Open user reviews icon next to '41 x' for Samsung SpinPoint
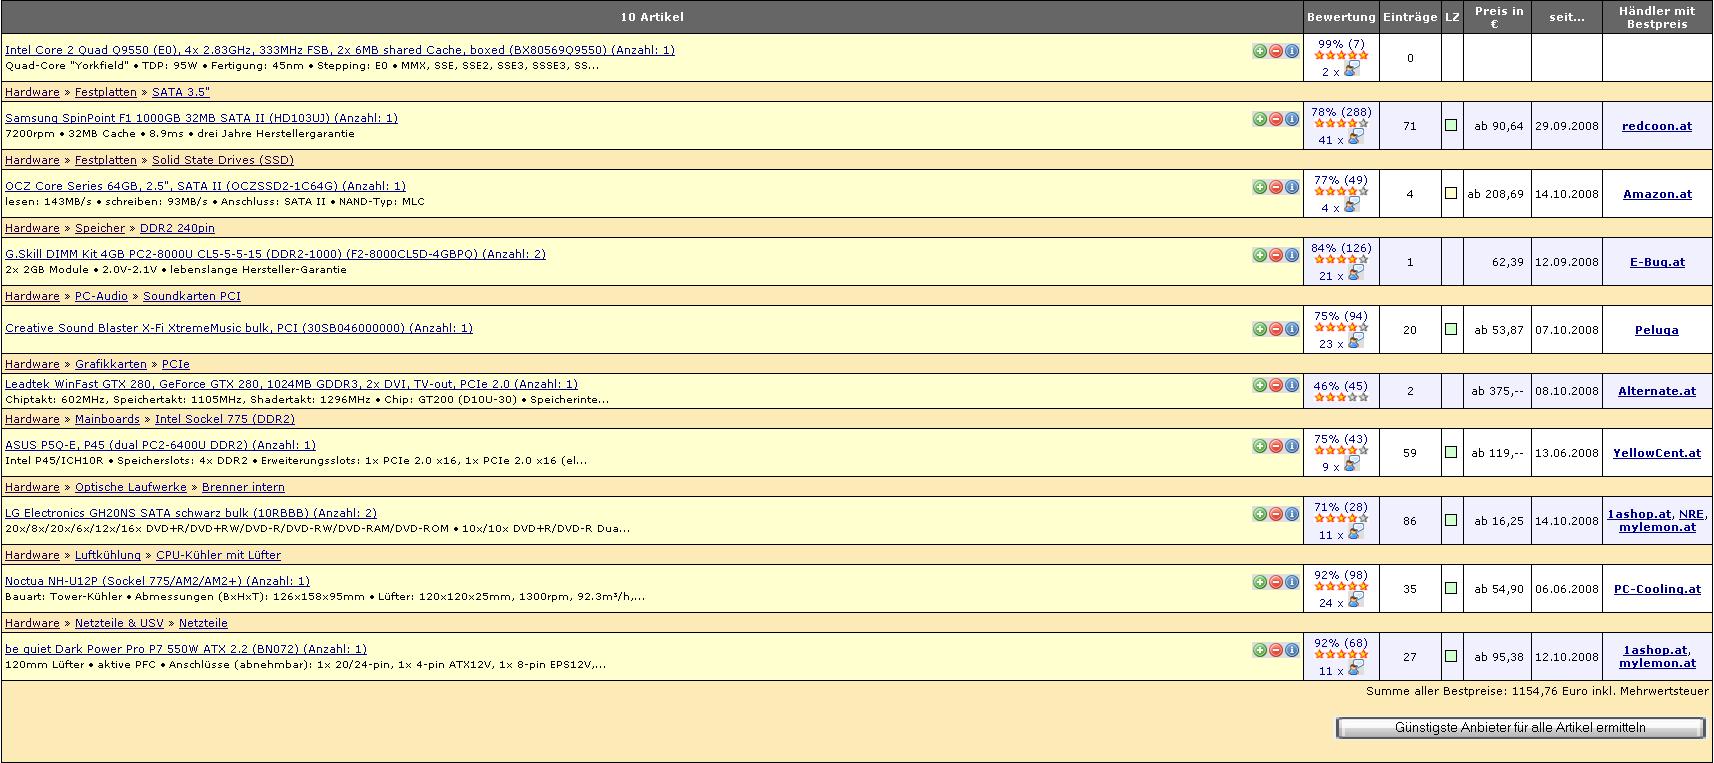 (x=1354, y=138)
